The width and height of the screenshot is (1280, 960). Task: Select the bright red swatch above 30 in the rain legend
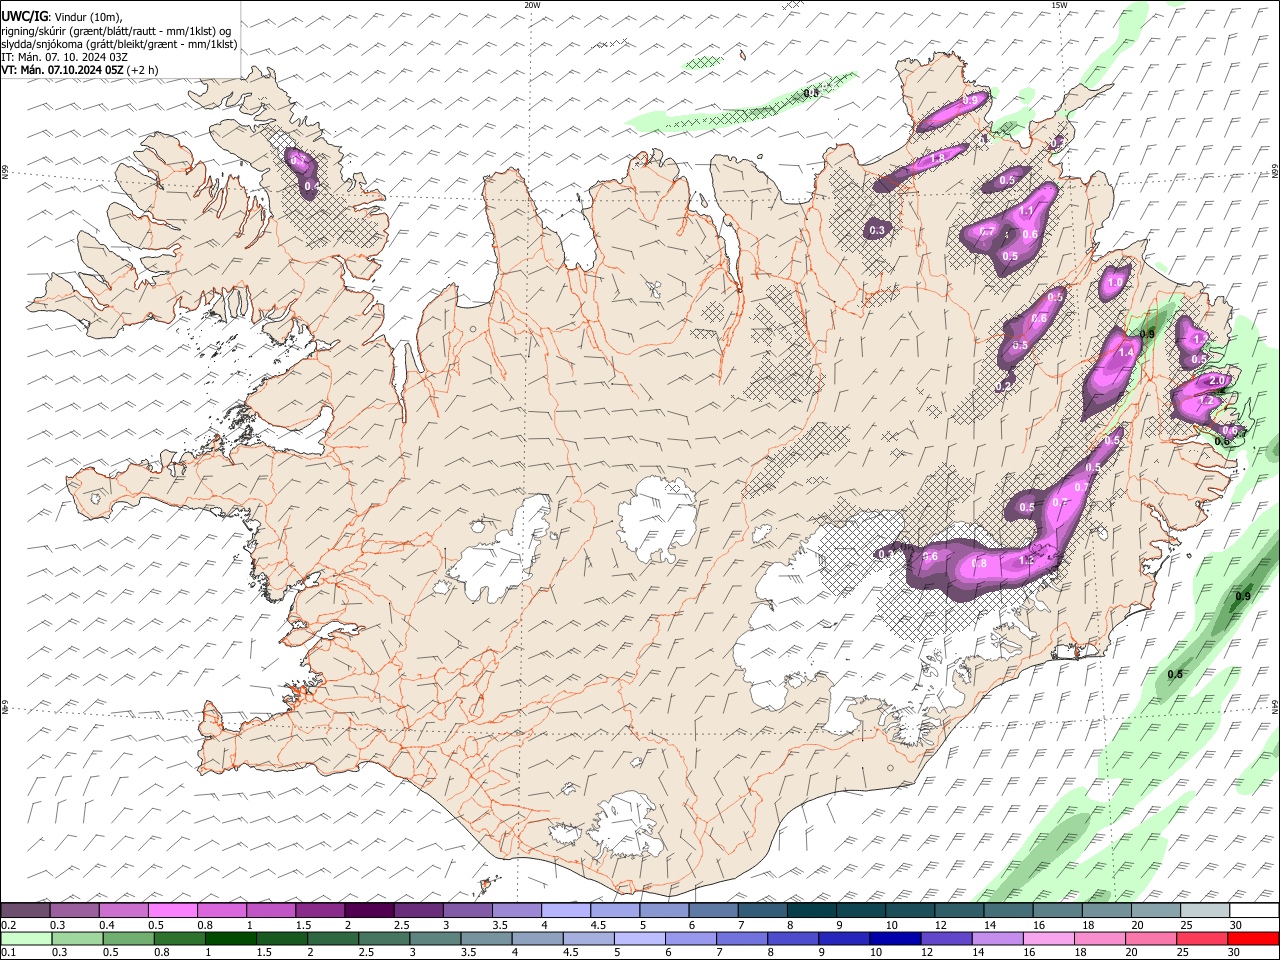[x=1254, y=938]
